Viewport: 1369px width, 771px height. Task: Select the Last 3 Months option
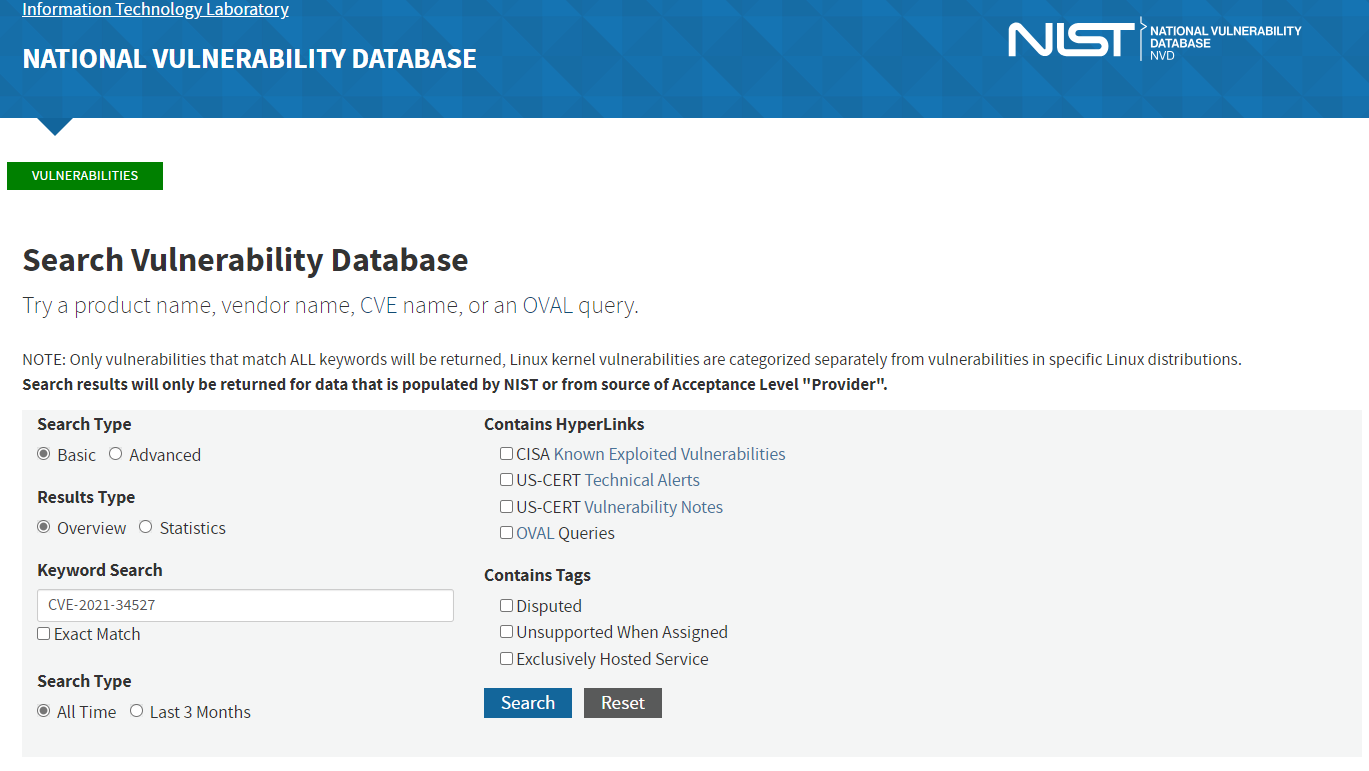[137, 711]
